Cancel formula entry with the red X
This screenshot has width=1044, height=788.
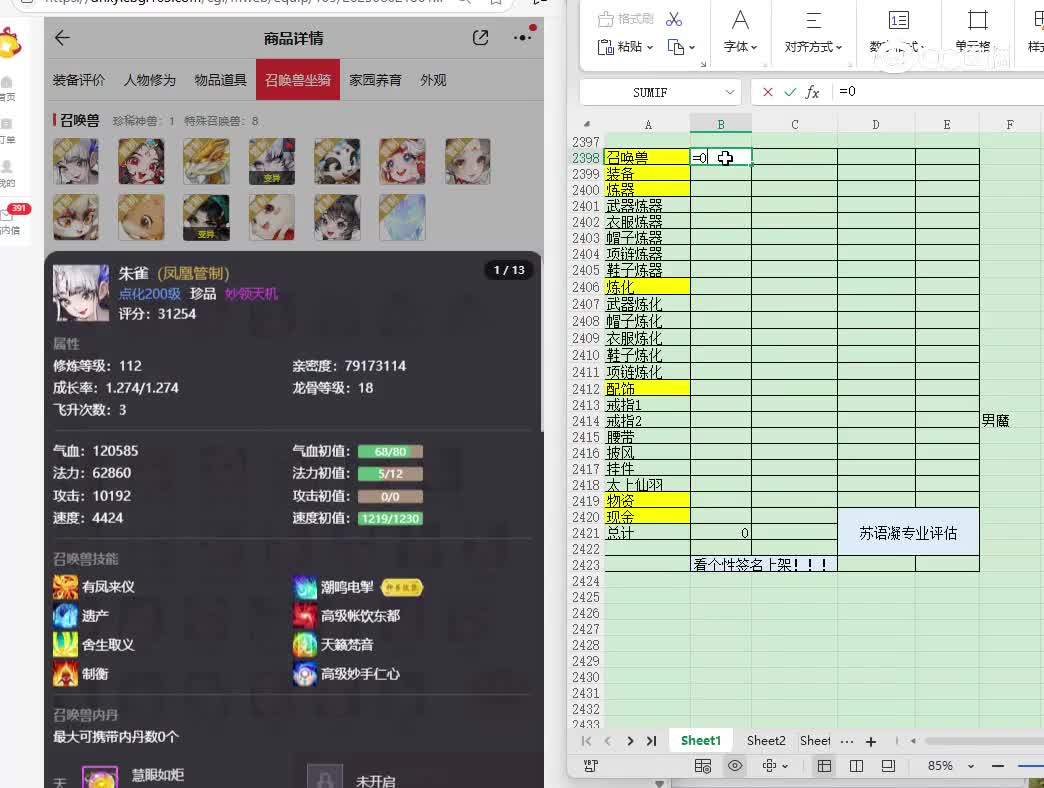point(768,92)
